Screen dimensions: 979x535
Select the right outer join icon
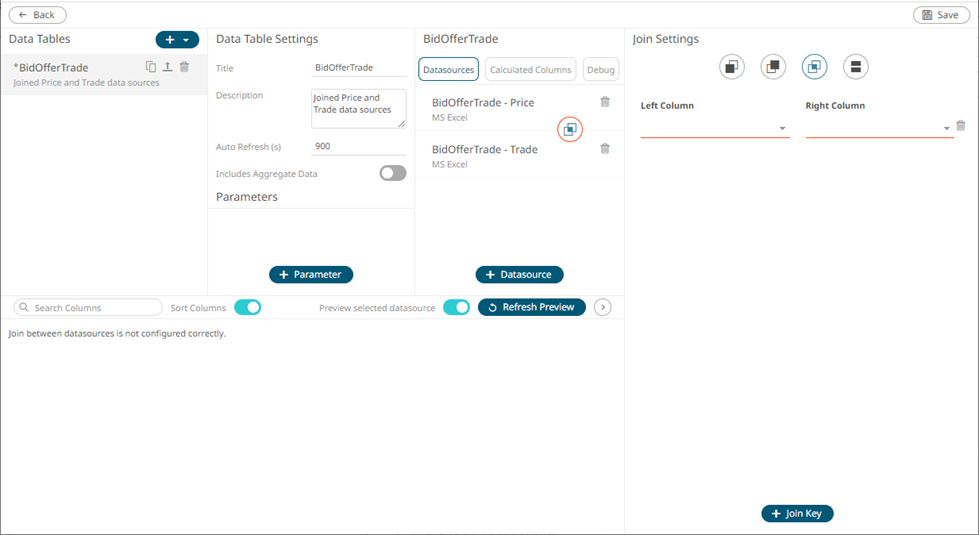[x=773, y=67]
